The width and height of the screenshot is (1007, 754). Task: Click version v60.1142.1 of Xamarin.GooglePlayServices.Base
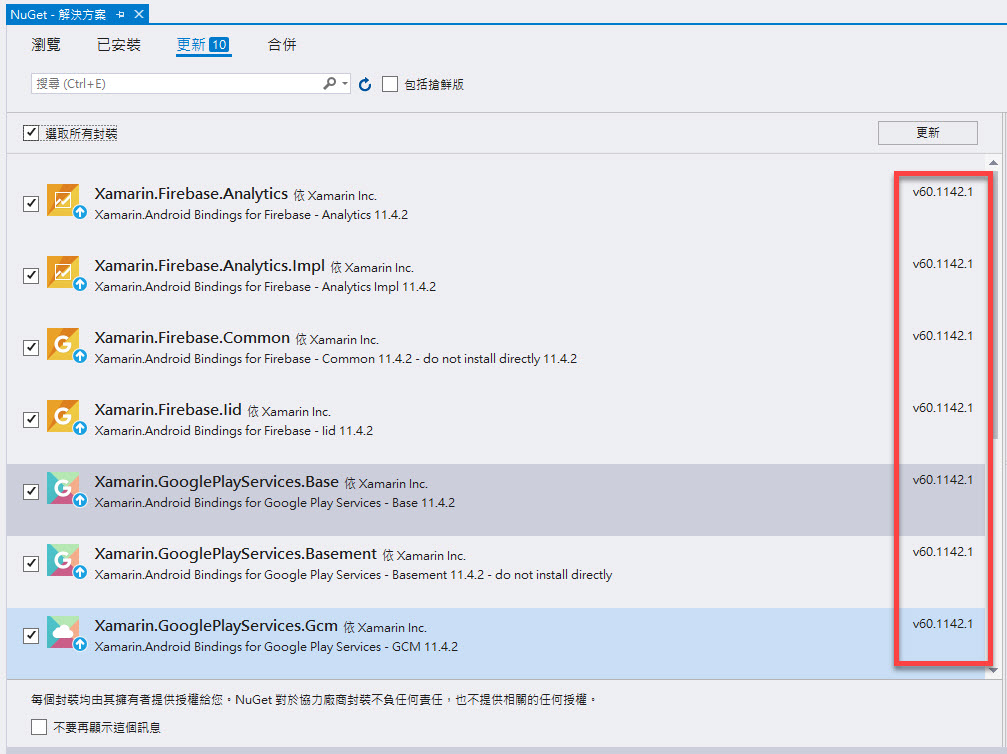coord(942,480)
